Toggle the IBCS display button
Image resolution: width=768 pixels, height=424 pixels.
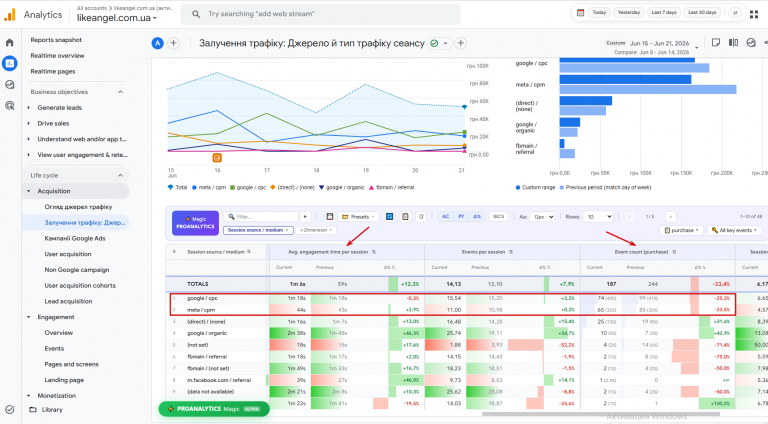click(x=498, y=216)
